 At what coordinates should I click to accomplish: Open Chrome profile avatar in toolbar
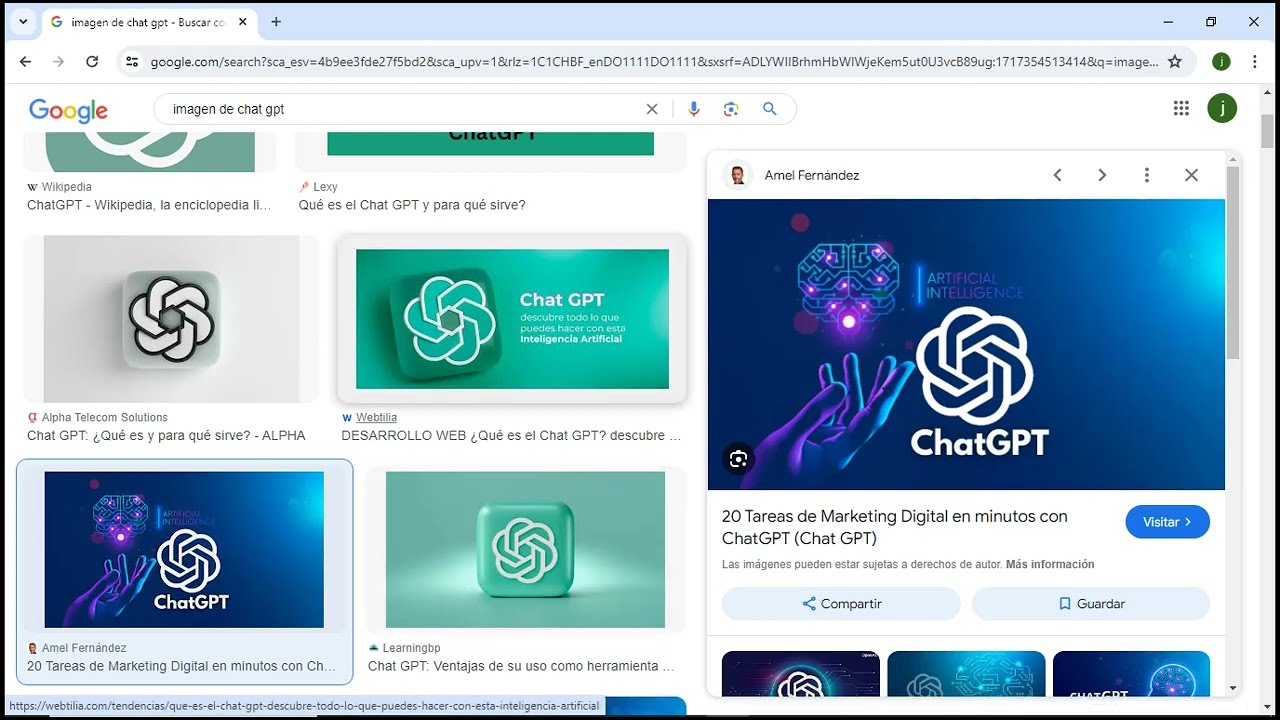(x=1221, y=62)
